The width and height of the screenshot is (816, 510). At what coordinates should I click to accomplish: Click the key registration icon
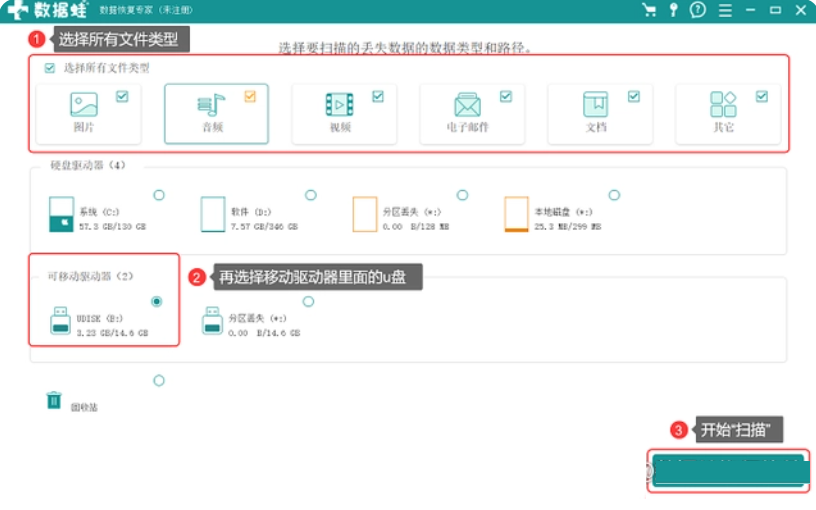(674, 10)
